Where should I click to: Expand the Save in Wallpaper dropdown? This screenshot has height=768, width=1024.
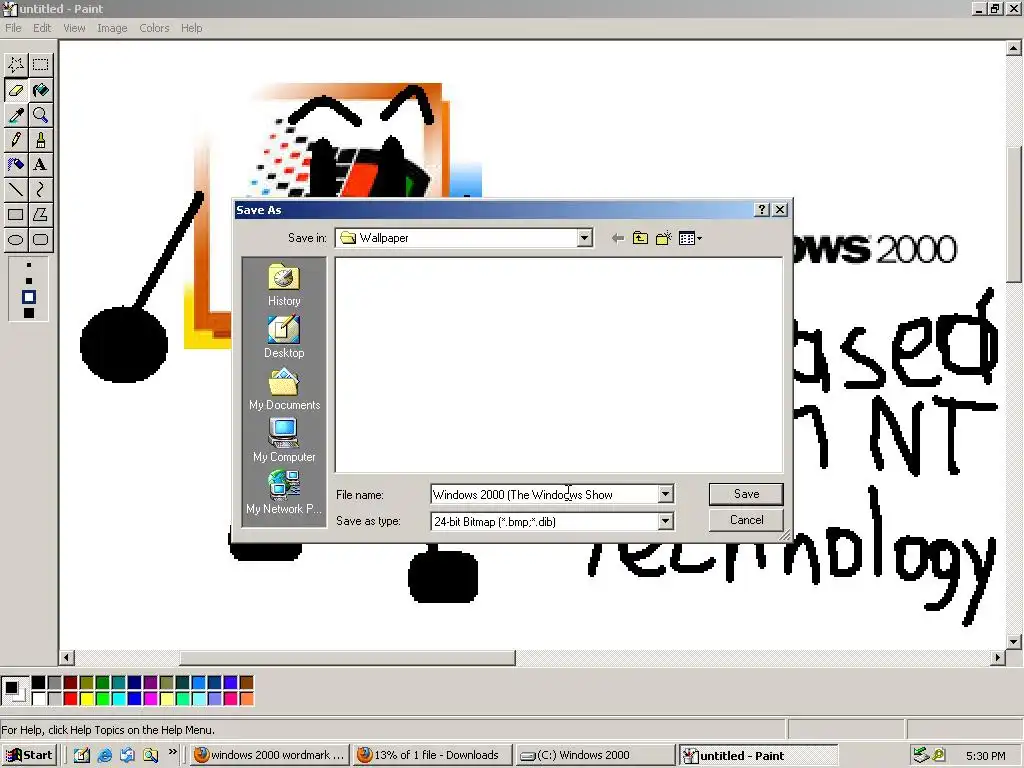584,238
